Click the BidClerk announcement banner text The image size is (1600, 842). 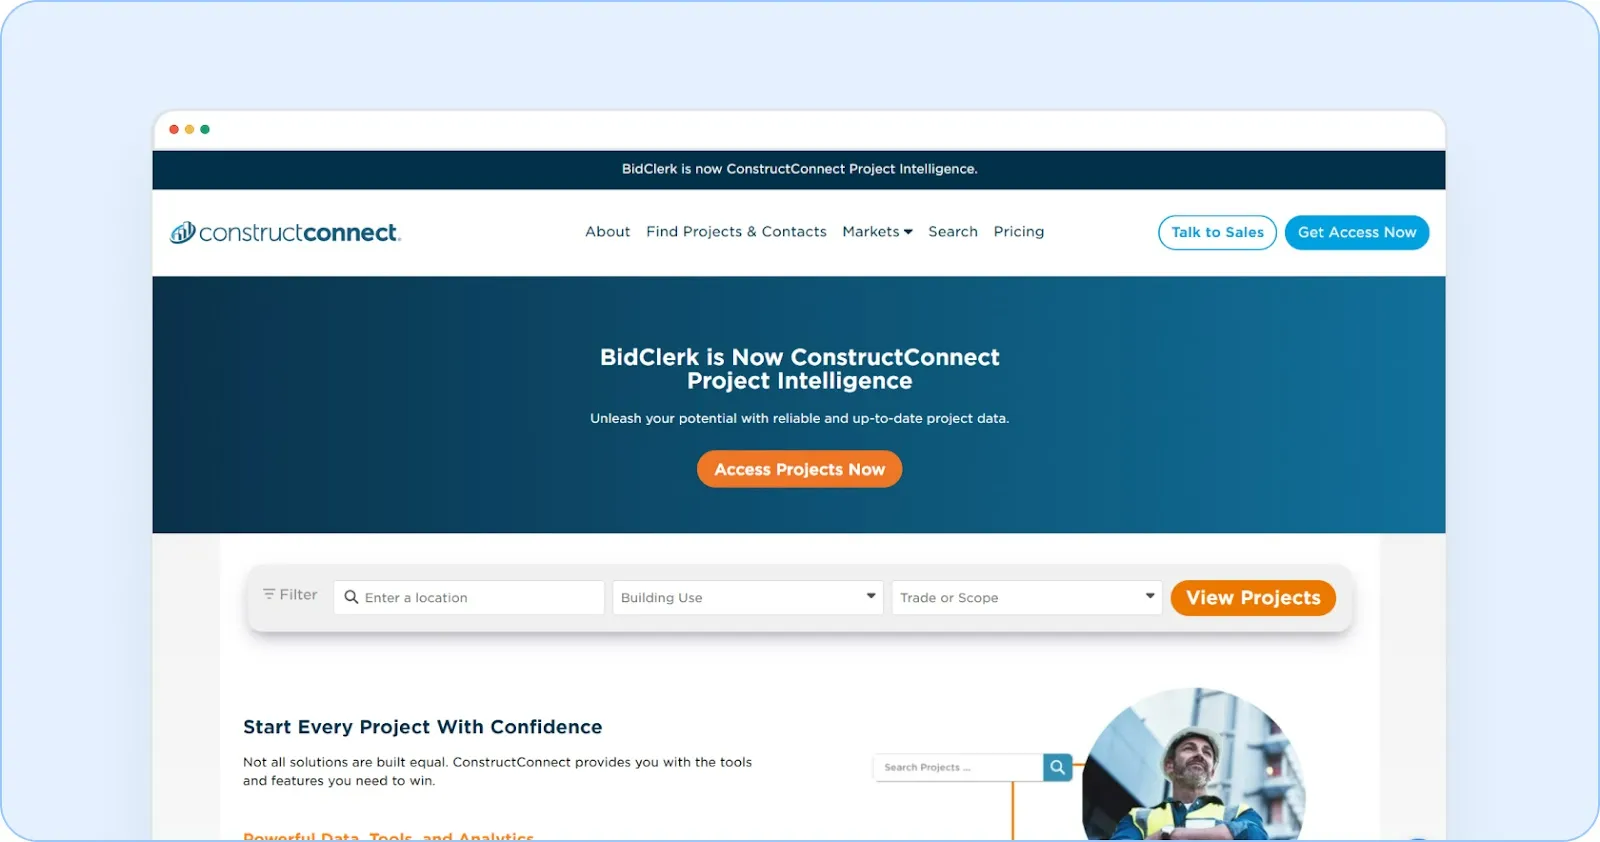(799, 169)
